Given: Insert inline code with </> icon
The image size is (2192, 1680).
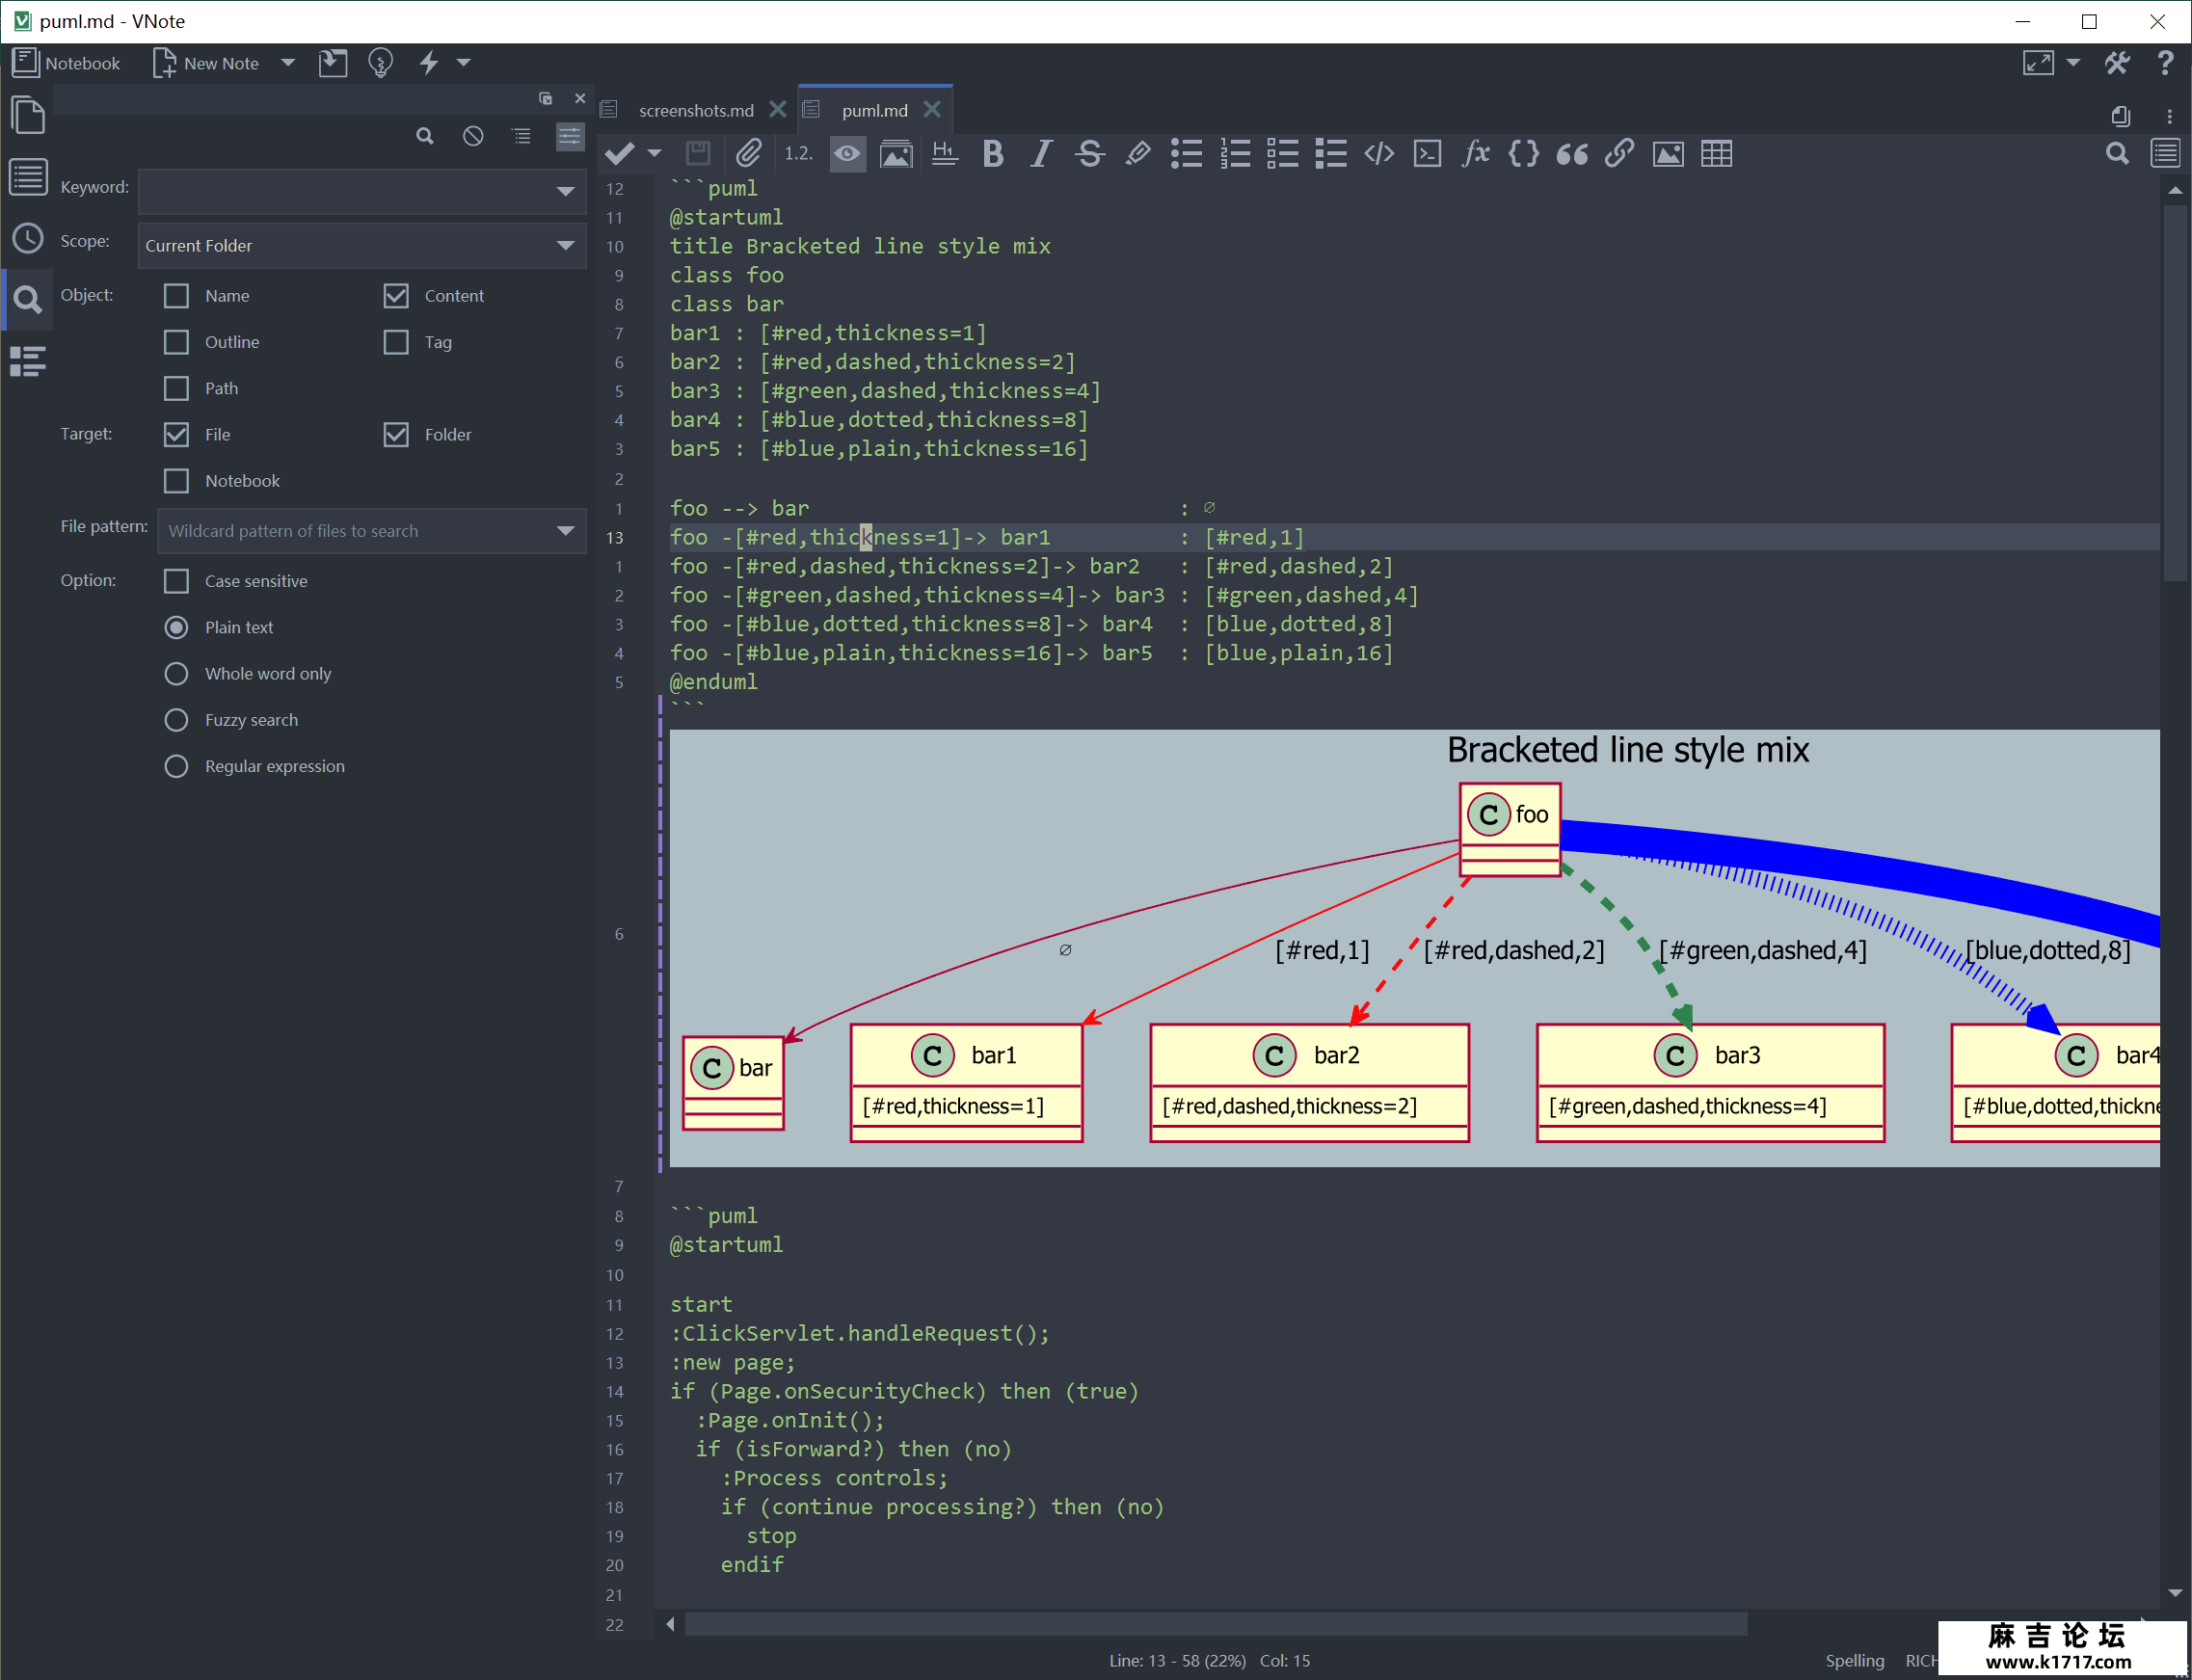Looking at the screenshot, I should (x=1379, y=154).
